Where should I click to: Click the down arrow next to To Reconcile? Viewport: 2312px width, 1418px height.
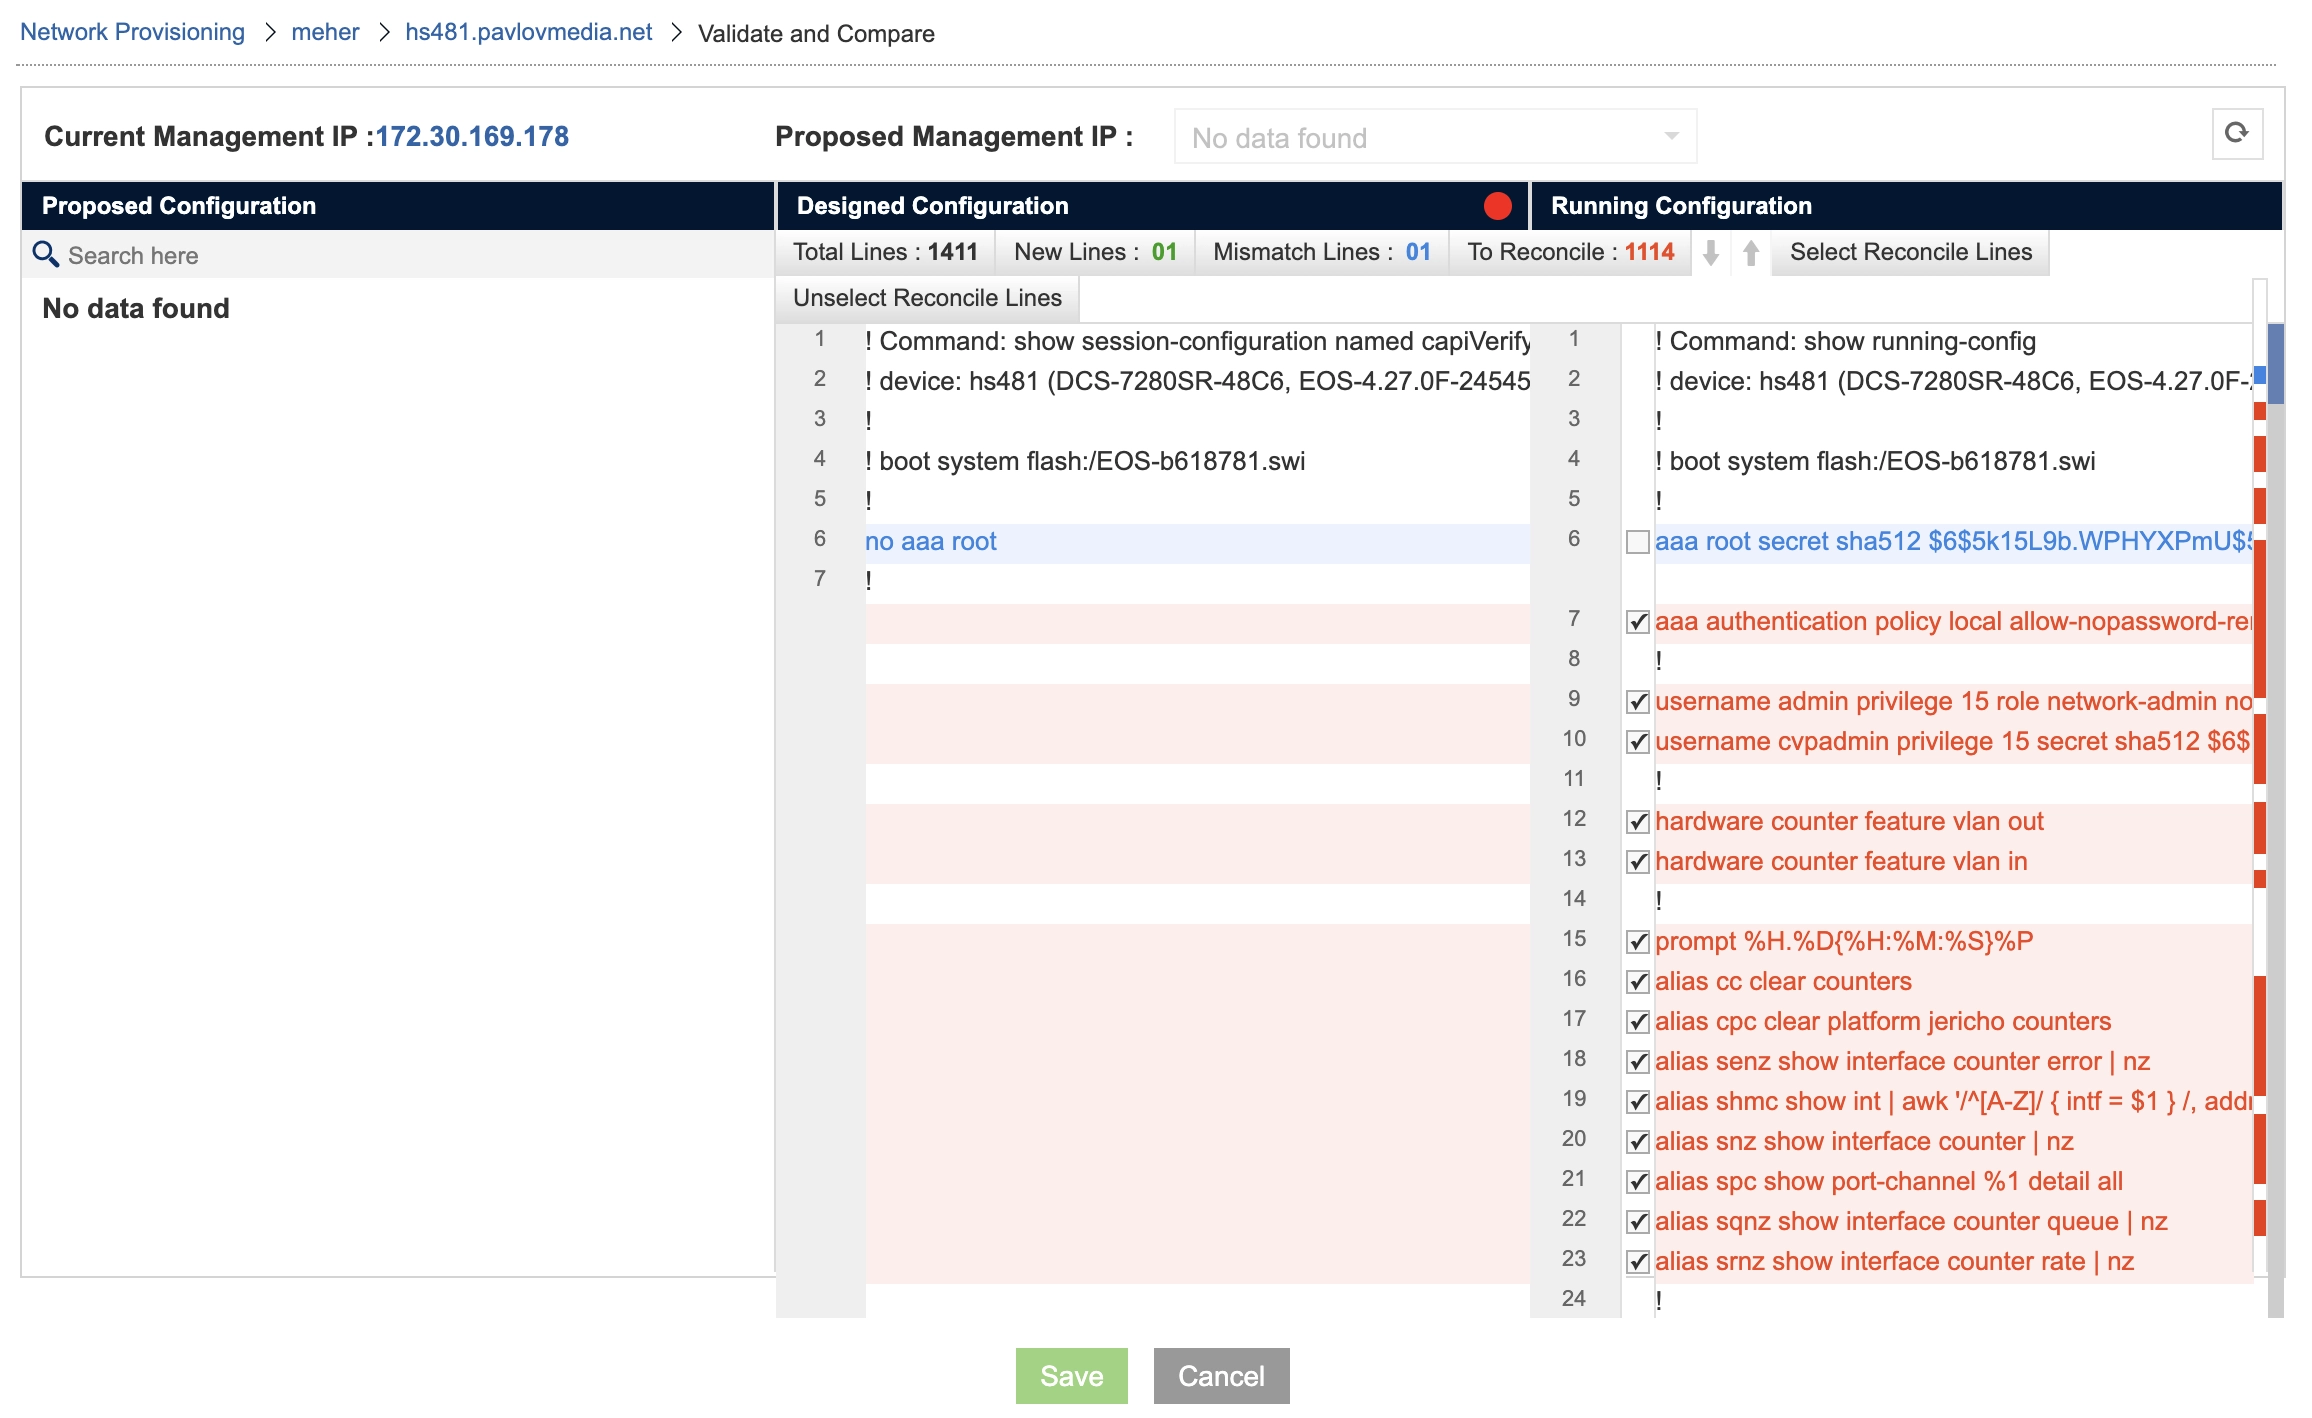[x=1711, y=253]
